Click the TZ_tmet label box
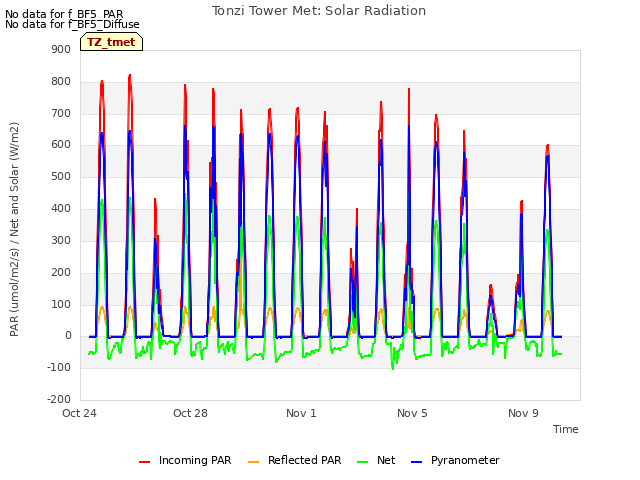The image size is (640, 480). coord(111,42)
